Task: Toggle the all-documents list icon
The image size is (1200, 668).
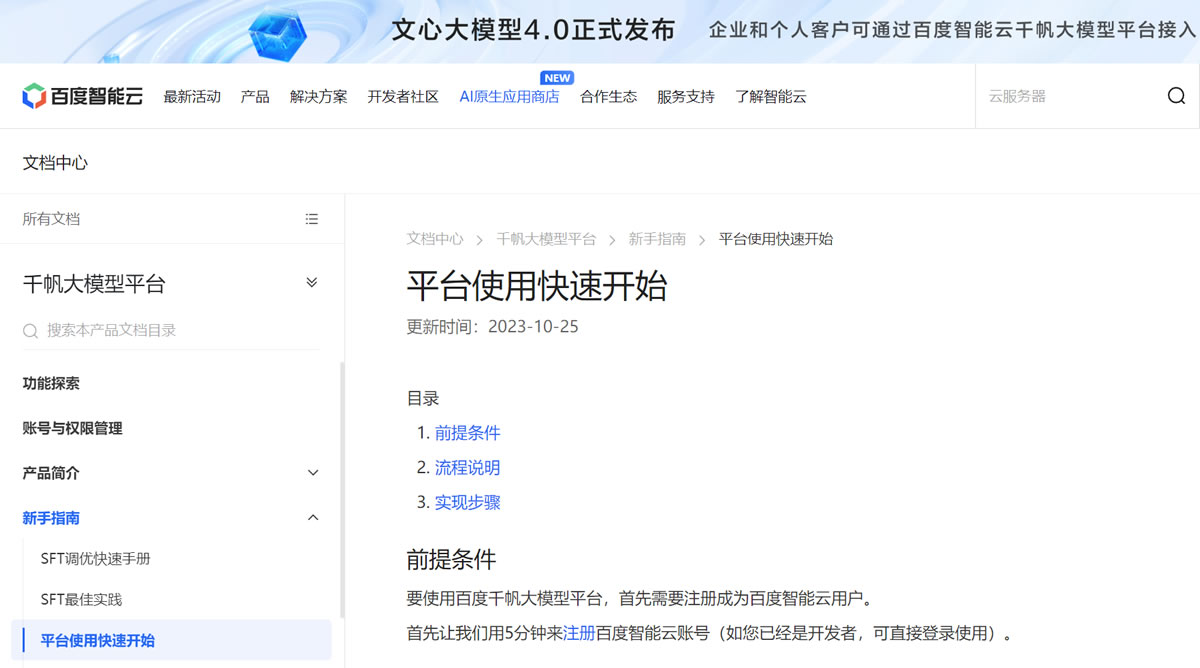Action: coord(312,219)
